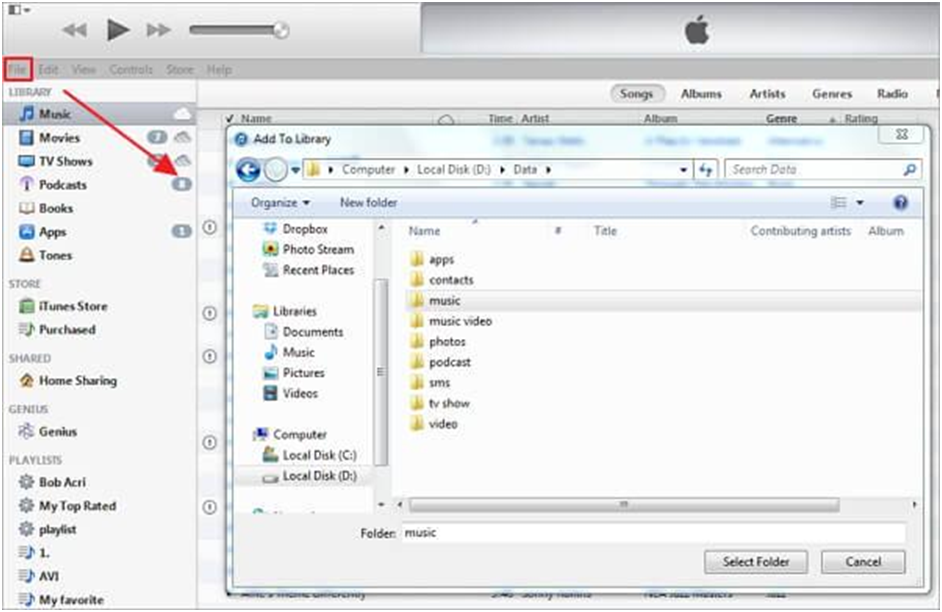Switch to the Radio view tab
942x612 pixels.
[892, 94]
